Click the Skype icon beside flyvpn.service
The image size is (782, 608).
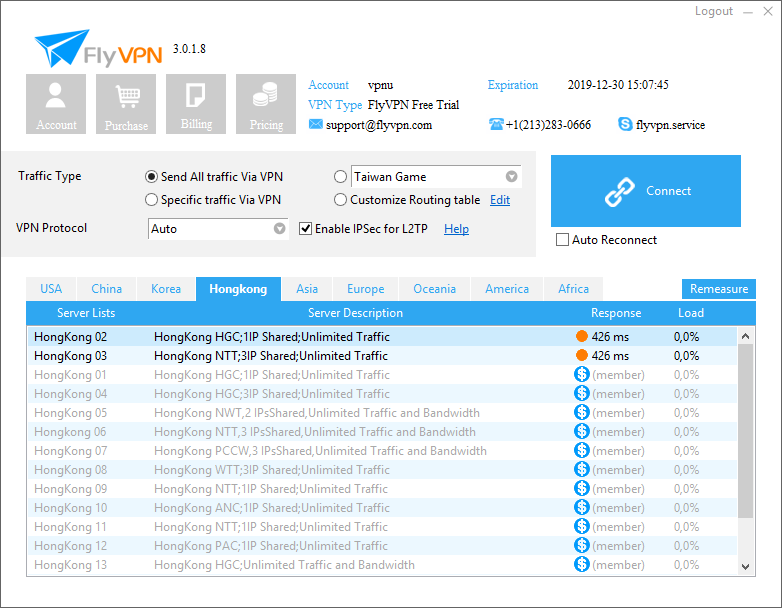pos(625,124)
